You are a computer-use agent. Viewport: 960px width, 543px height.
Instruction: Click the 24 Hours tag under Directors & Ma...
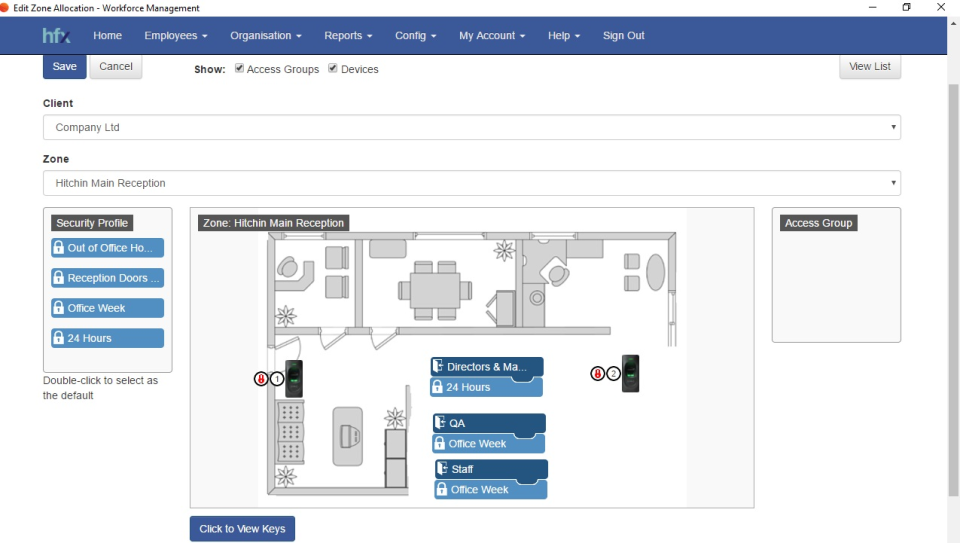pos(486,388)
